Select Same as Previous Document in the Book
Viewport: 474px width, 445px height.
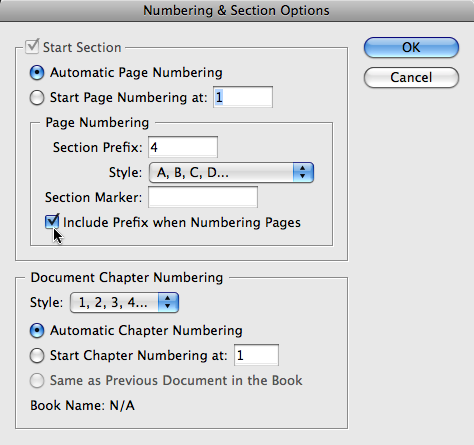click(37, 380)
